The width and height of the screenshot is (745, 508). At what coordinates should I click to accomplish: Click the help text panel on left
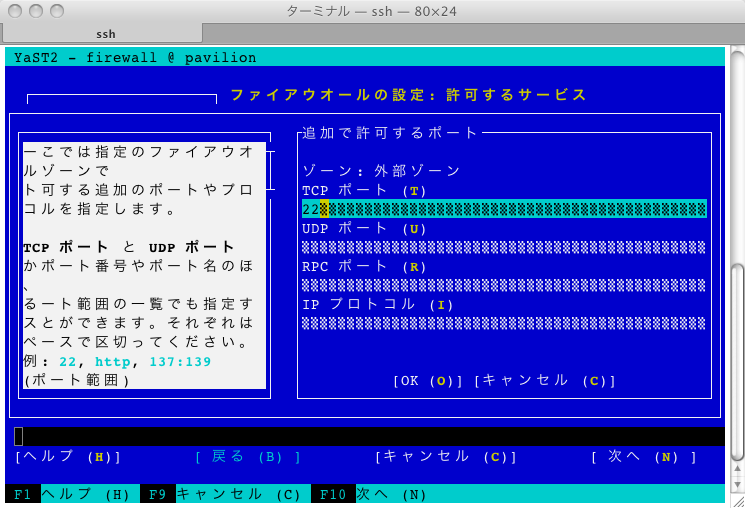(145, 265)
